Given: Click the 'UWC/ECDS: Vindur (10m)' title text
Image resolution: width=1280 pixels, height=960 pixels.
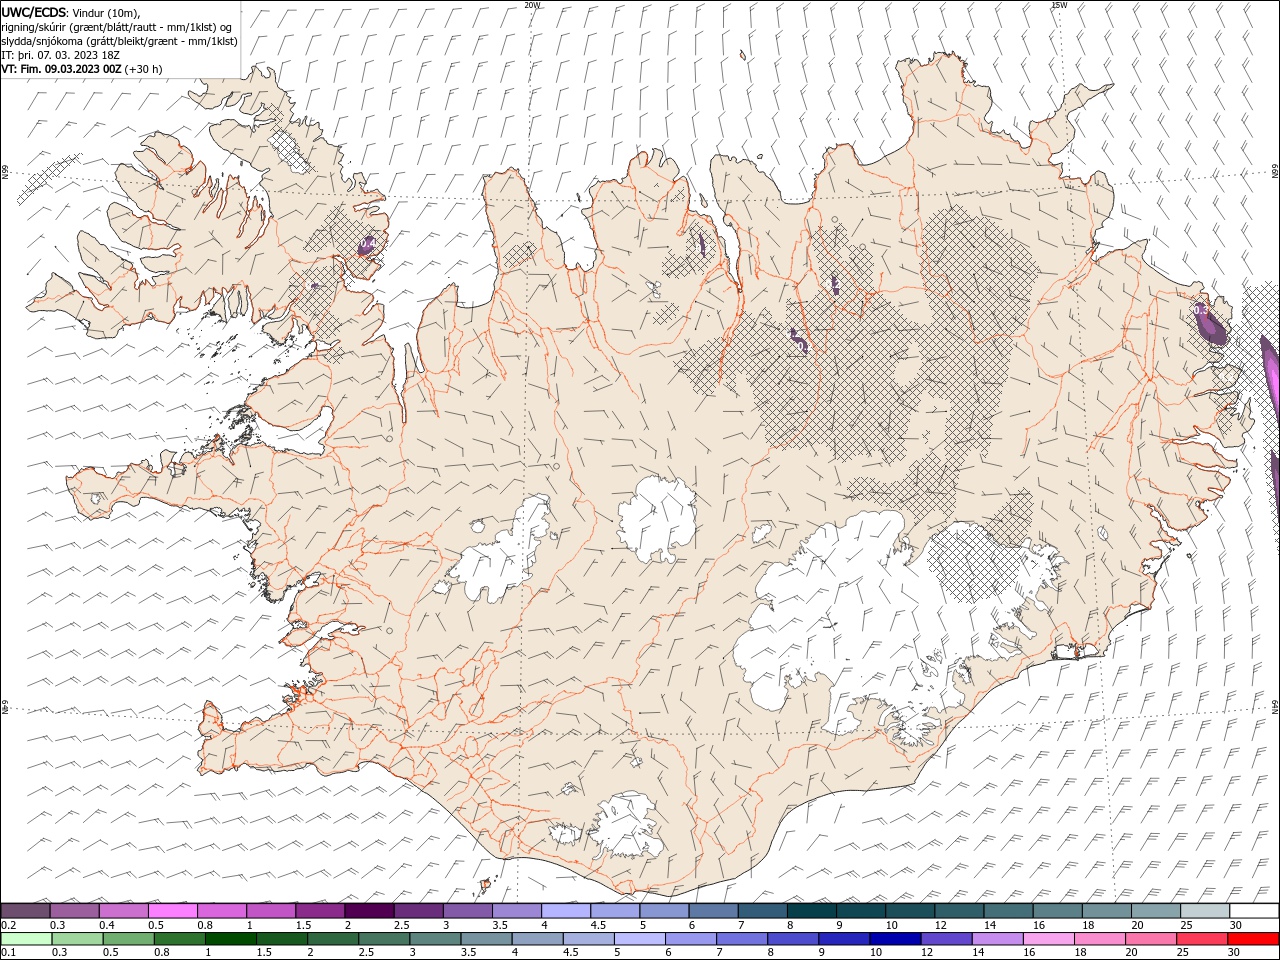Looking at the screenshot, I should (x=71, y=12).
